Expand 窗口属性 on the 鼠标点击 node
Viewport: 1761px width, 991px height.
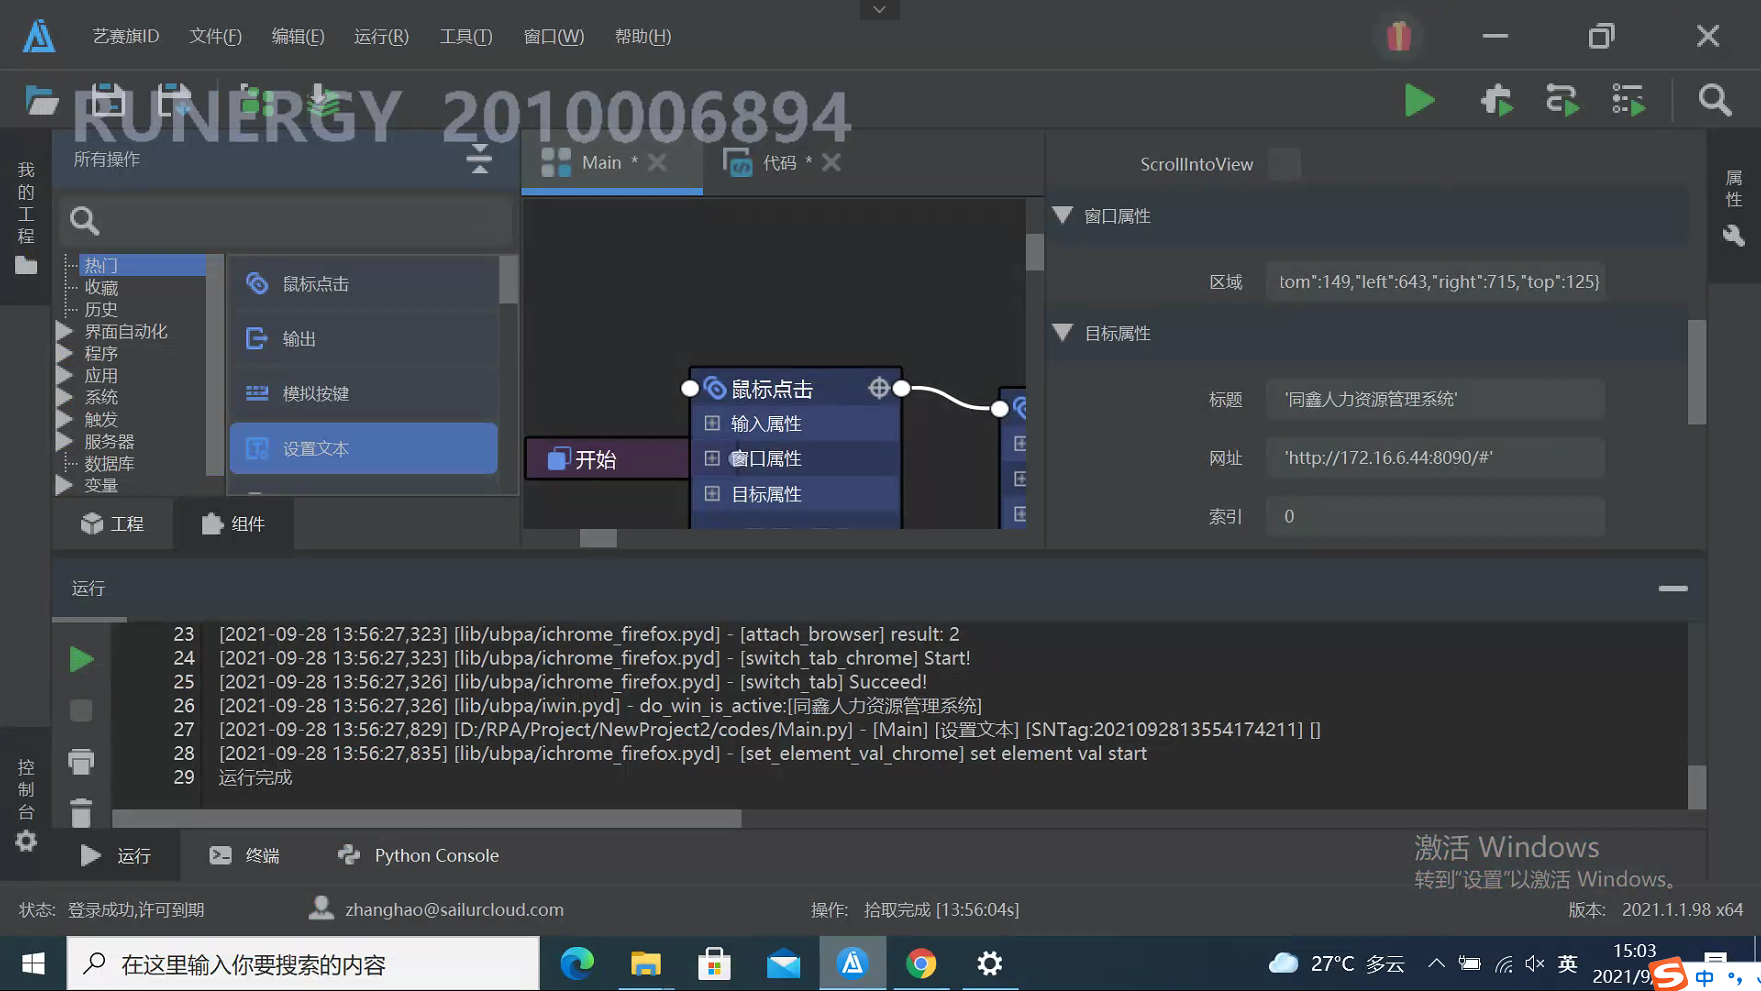pyautogui.click(x=712, y=458)
